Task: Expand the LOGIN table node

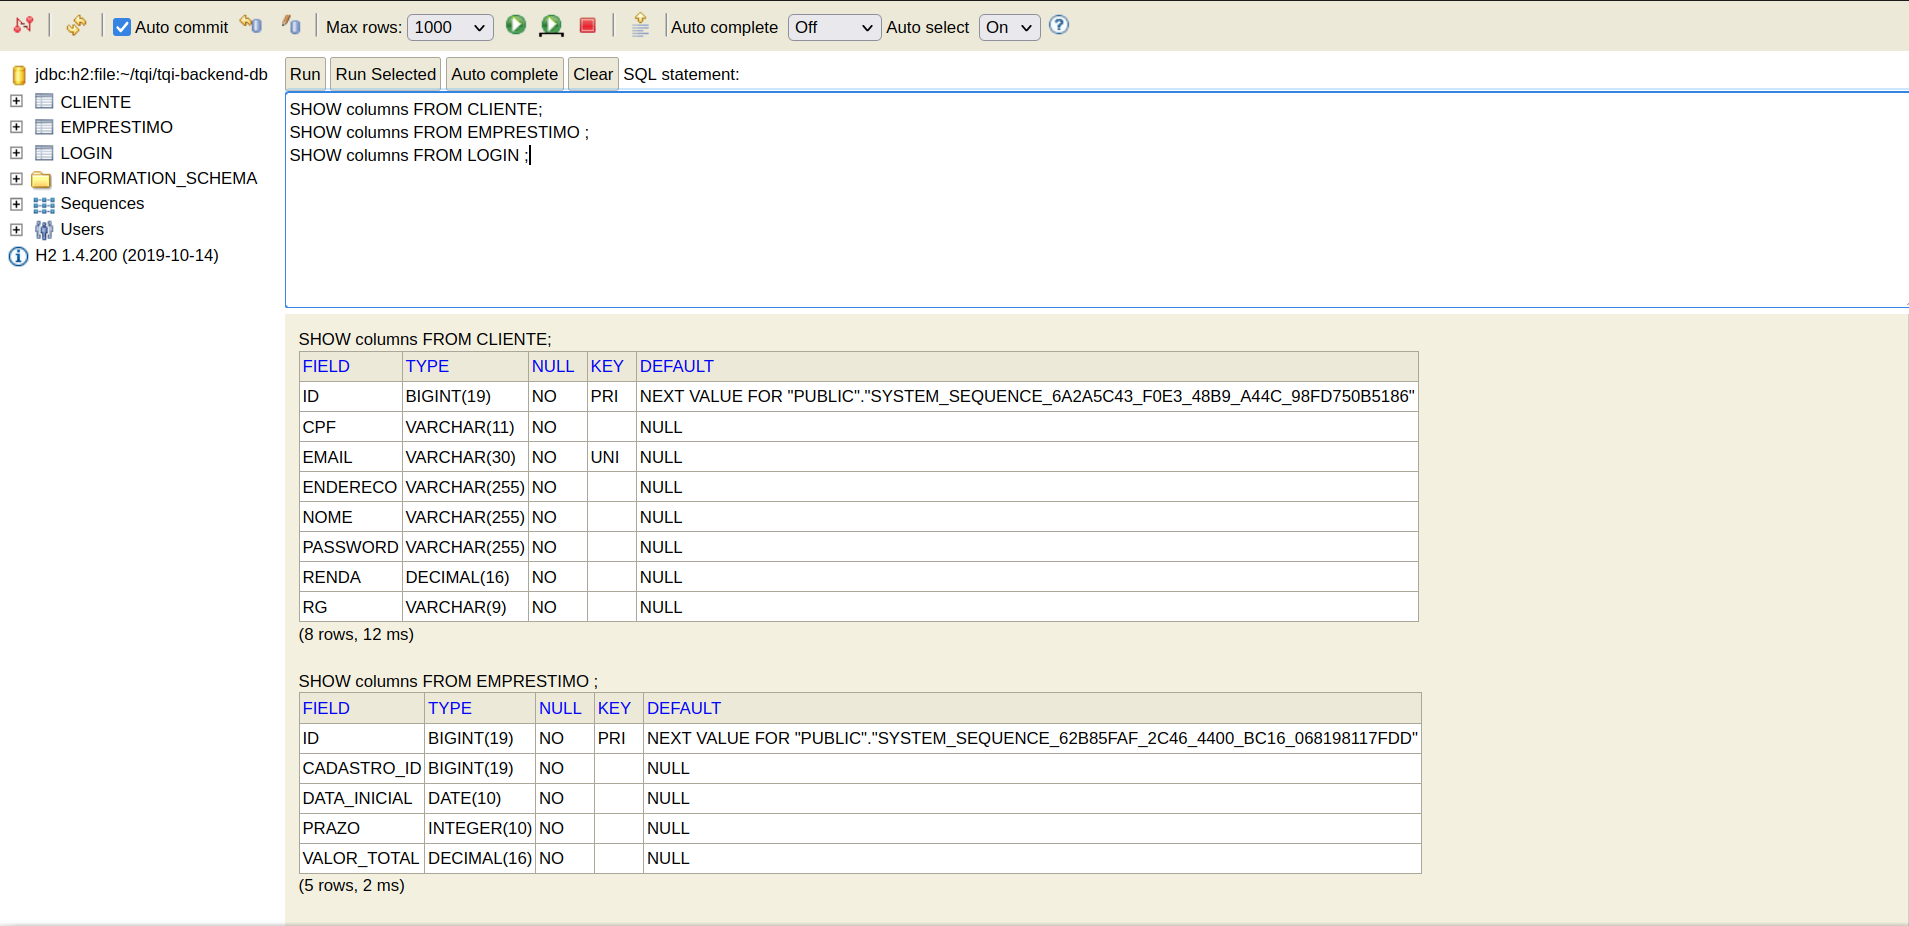Action: (x=16, y=153)
